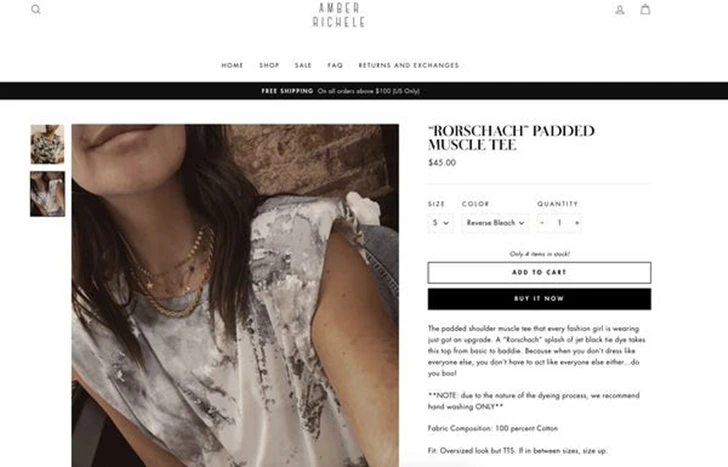Click the Amber Richele logo
Image resolution: width=728 pixels, height=467 pixels.
click(x=339, y=15)
